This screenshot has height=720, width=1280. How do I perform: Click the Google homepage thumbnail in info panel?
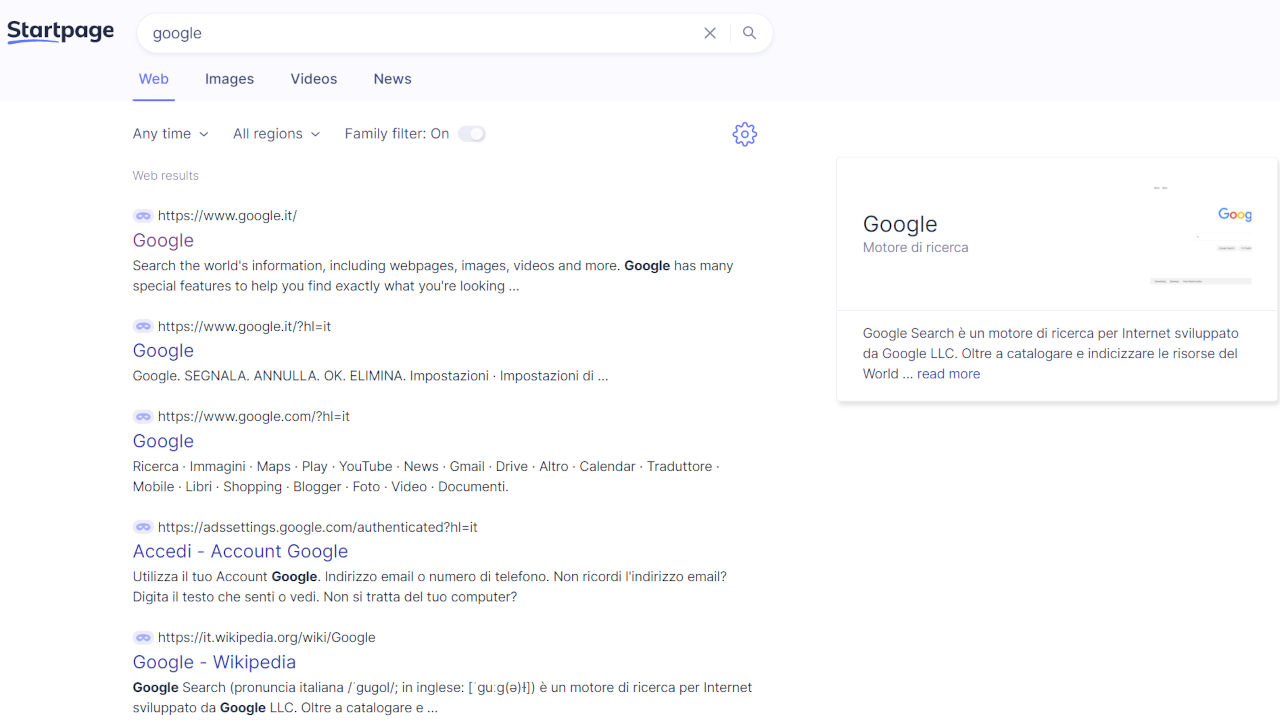click(1200, 234)
